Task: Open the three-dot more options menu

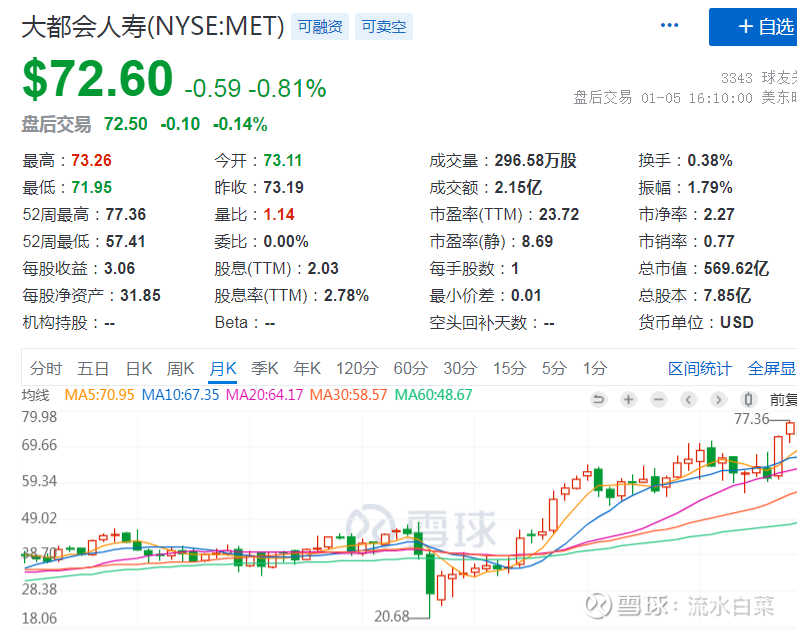Action: pyautogui.click(x=669, y=25)
